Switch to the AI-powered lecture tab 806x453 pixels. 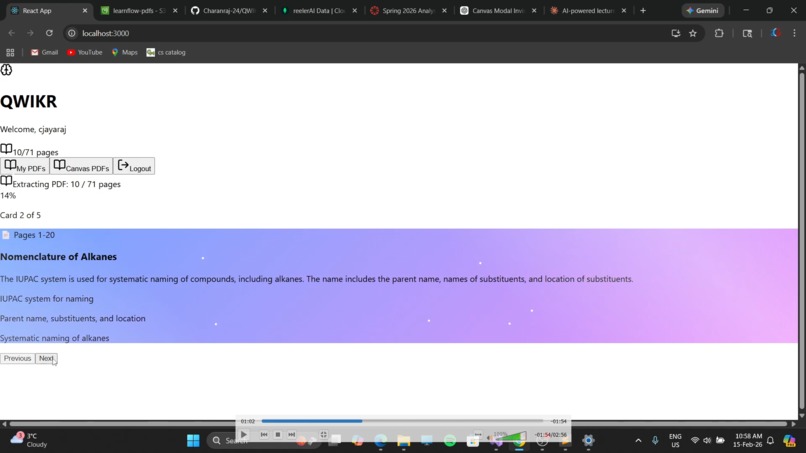(x=588, y=10)
